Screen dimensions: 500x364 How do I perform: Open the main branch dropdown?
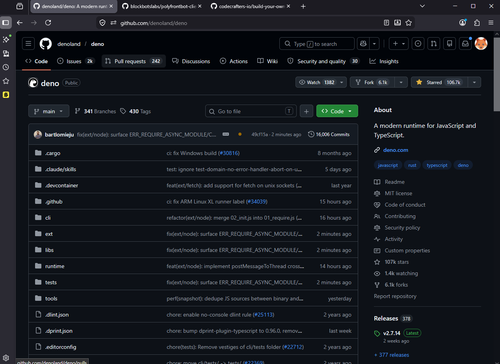click(x=49, y=111)
